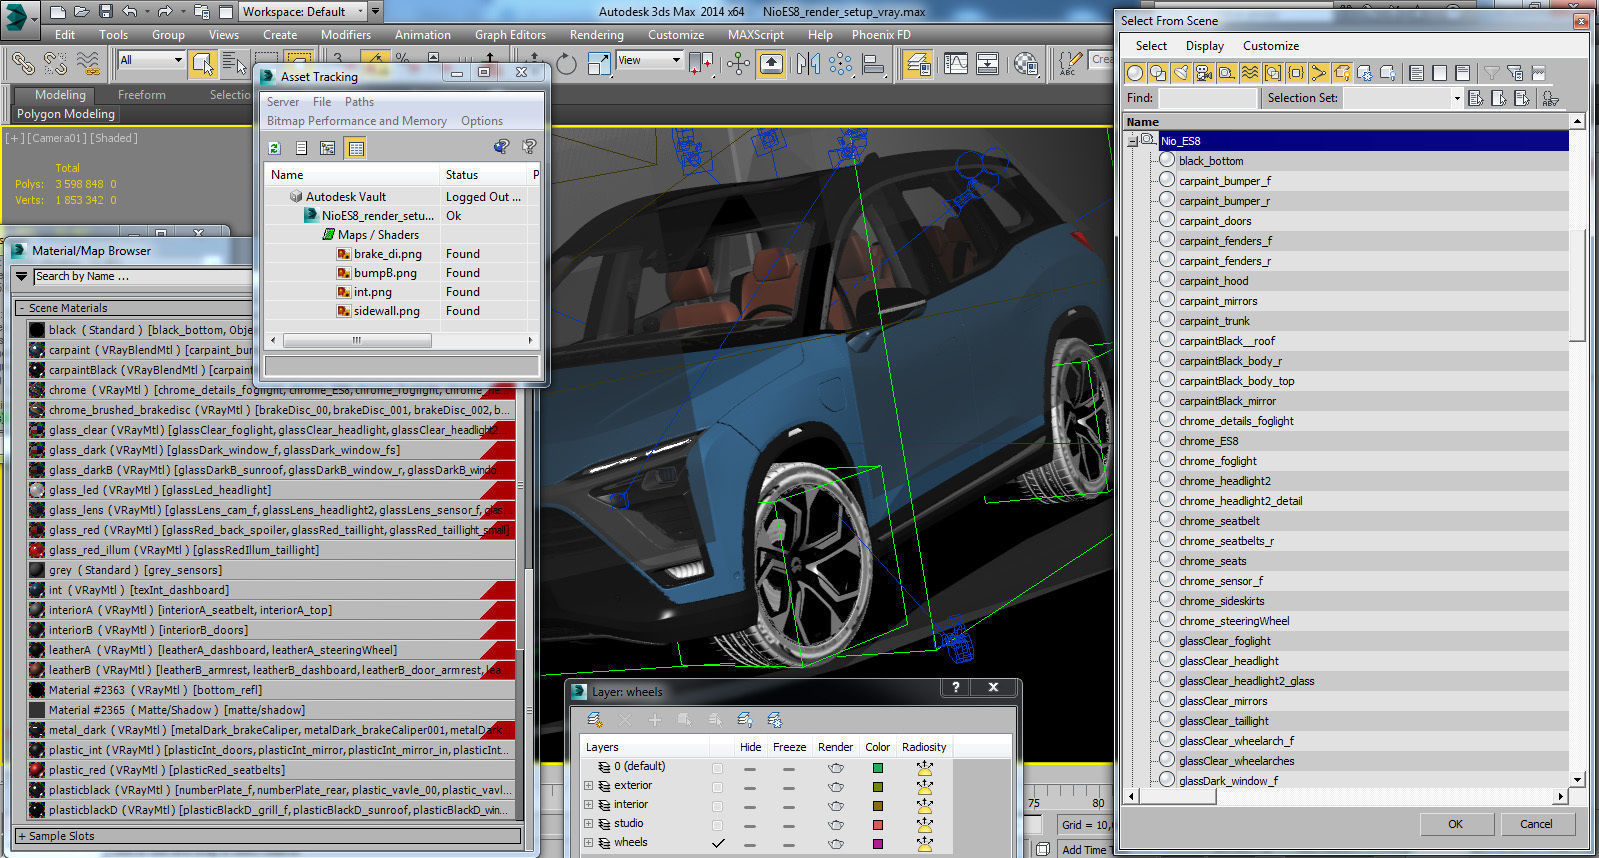Click the Polygon Modeling button
Viewport: 1599px width, 858px height.
coord(66,114)
